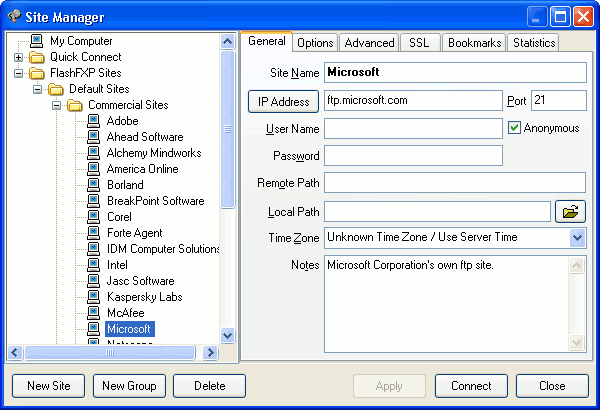Image resolution: width=600 pixels, height=410 pixels.
Task: Show the Bookmarks tab
Action: (x=474, y=42)
